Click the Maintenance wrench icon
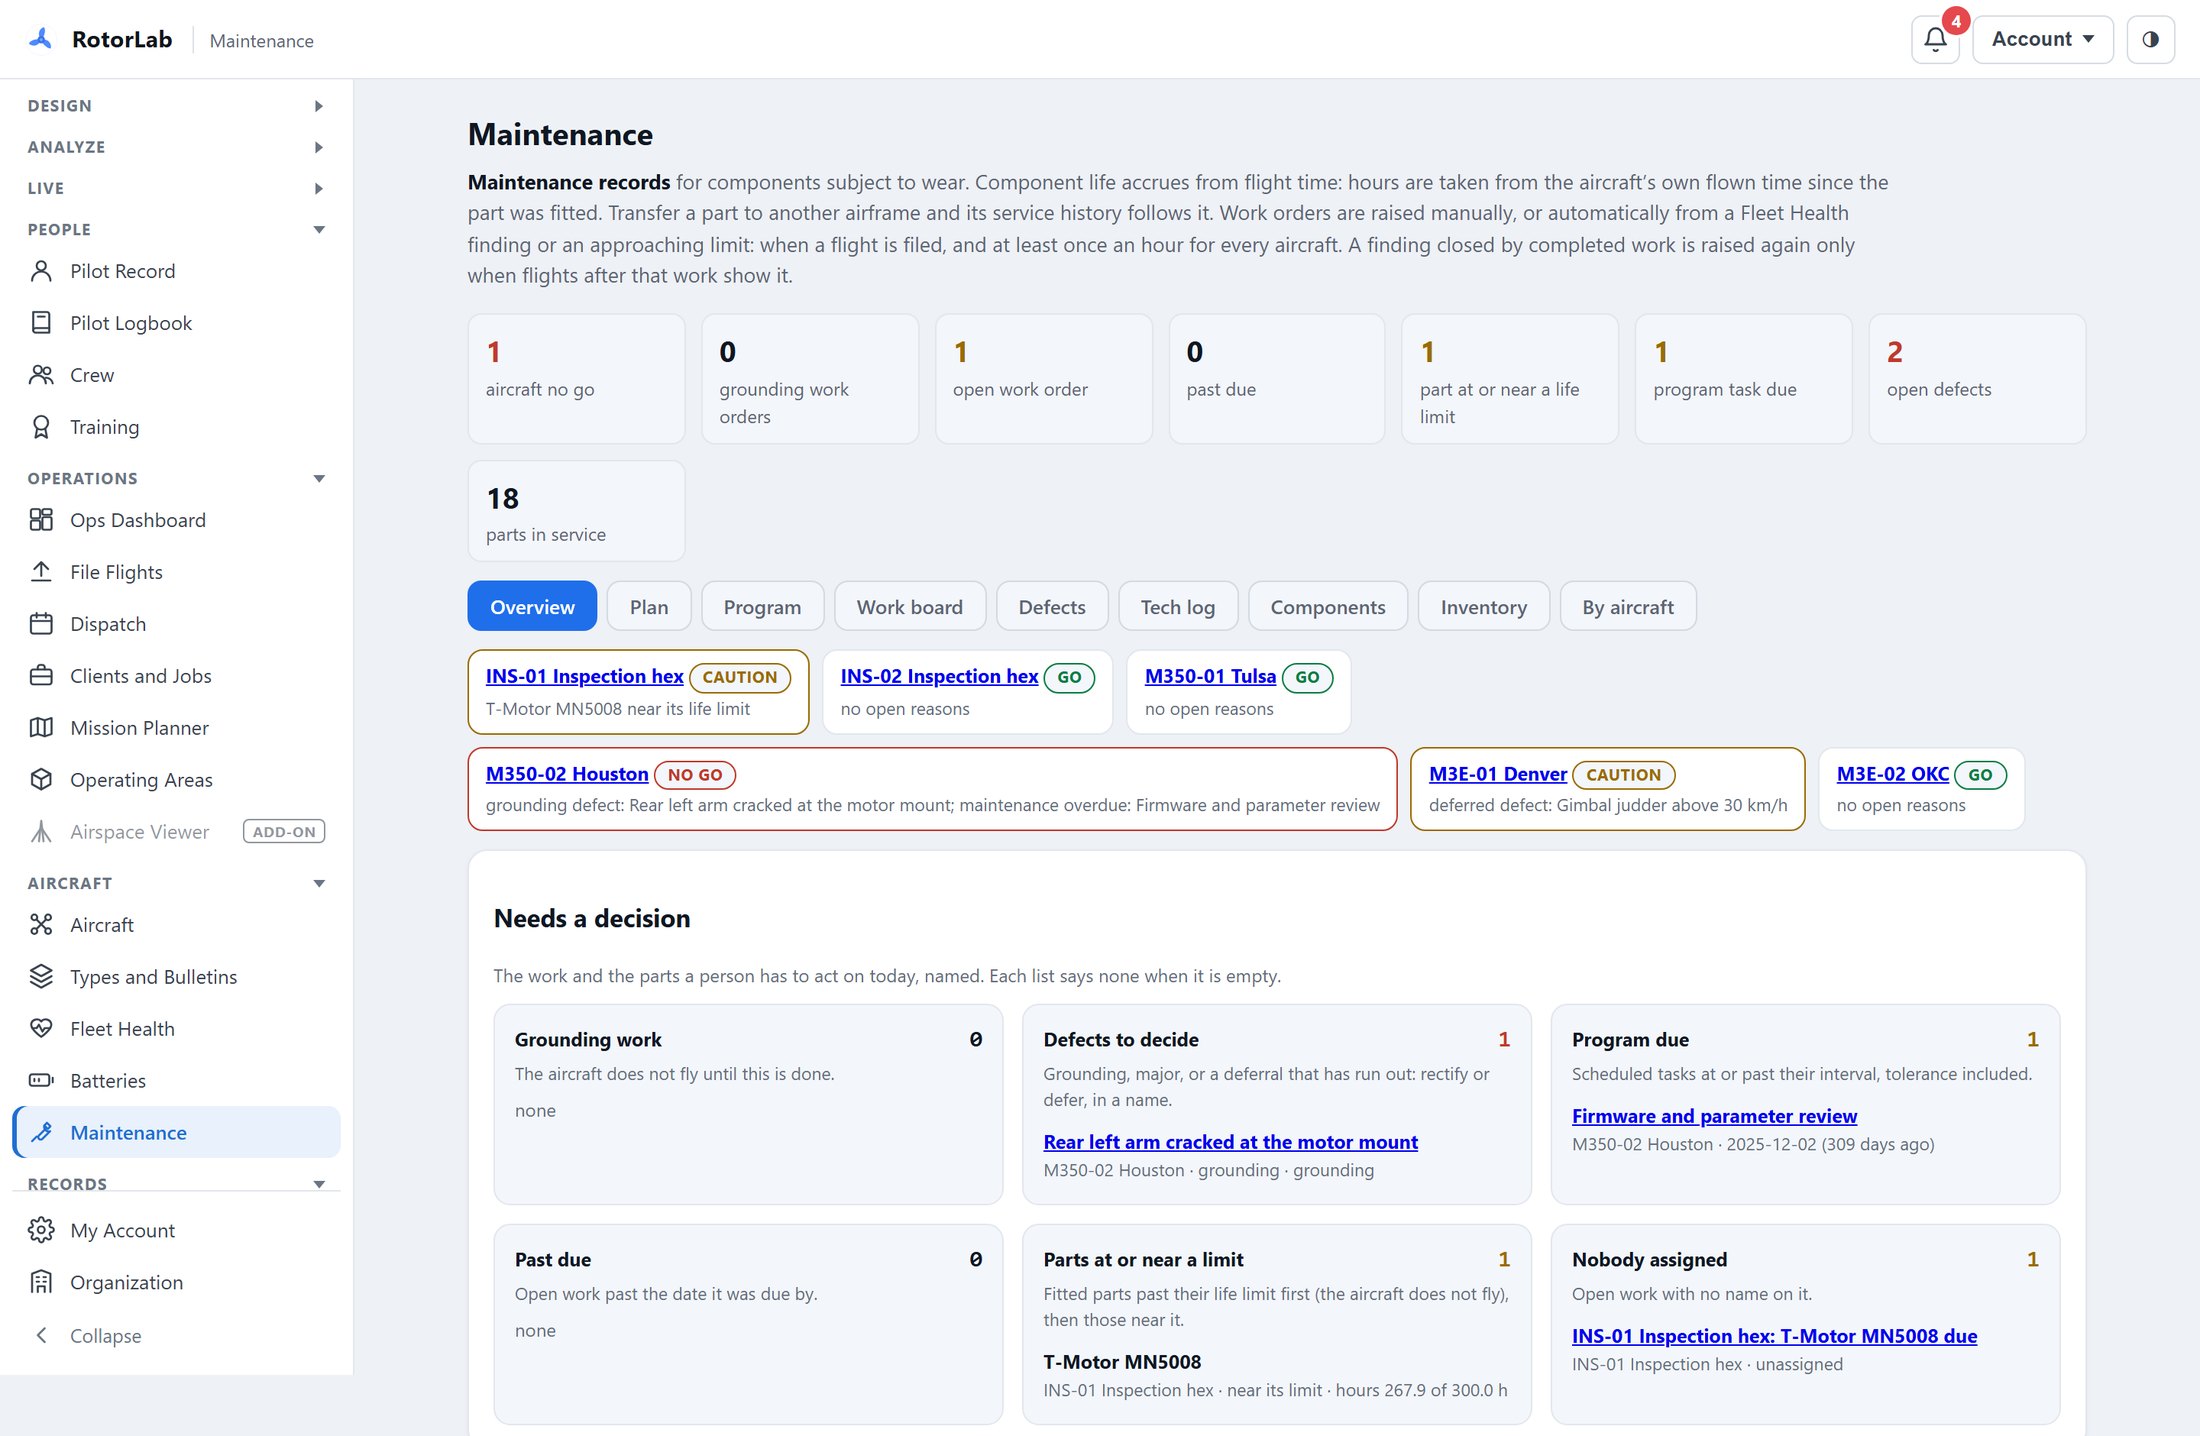 [x=41, y=1133]
